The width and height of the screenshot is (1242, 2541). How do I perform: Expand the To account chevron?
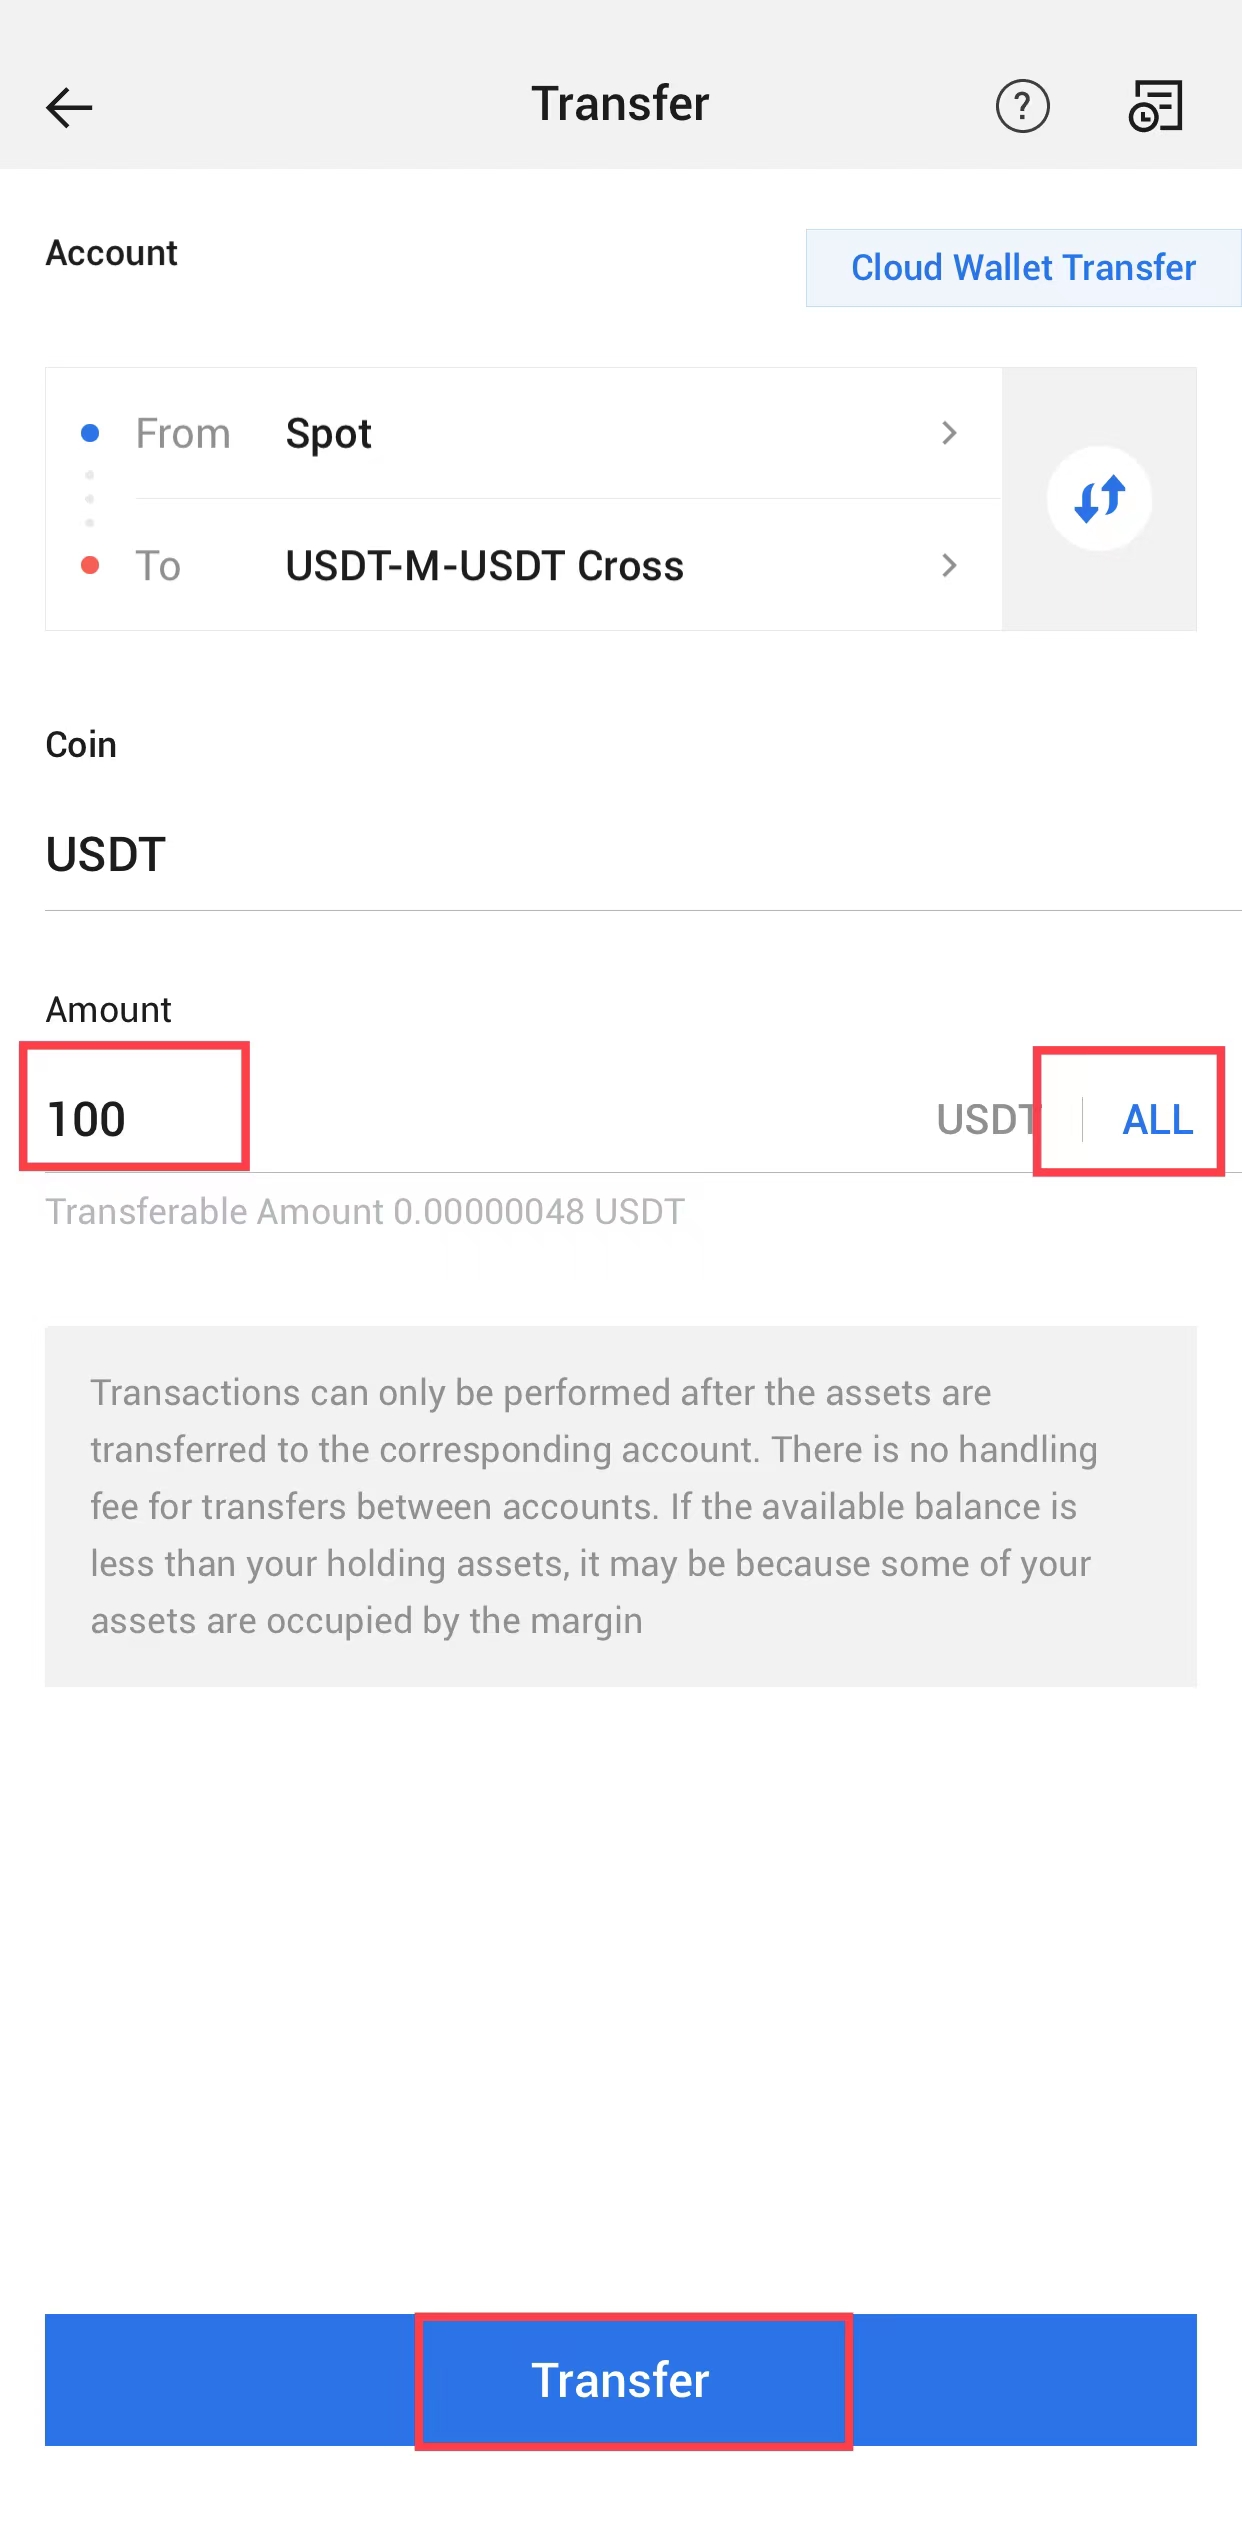[949, 565]
